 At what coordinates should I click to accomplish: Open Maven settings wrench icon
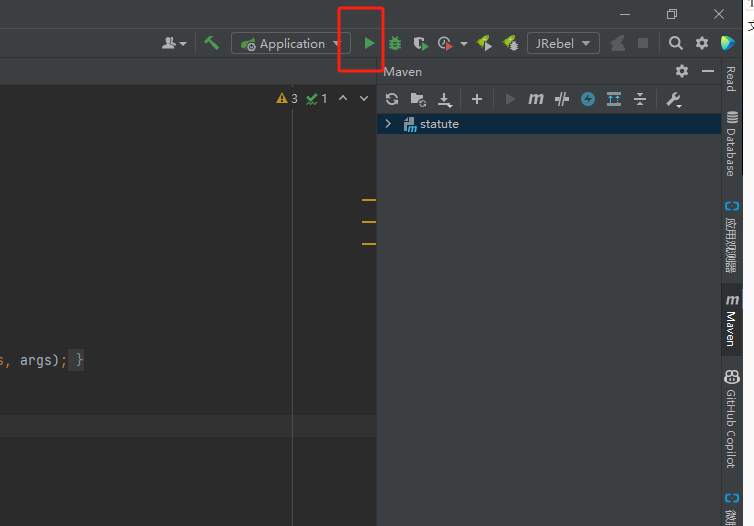tap(673, 99)
